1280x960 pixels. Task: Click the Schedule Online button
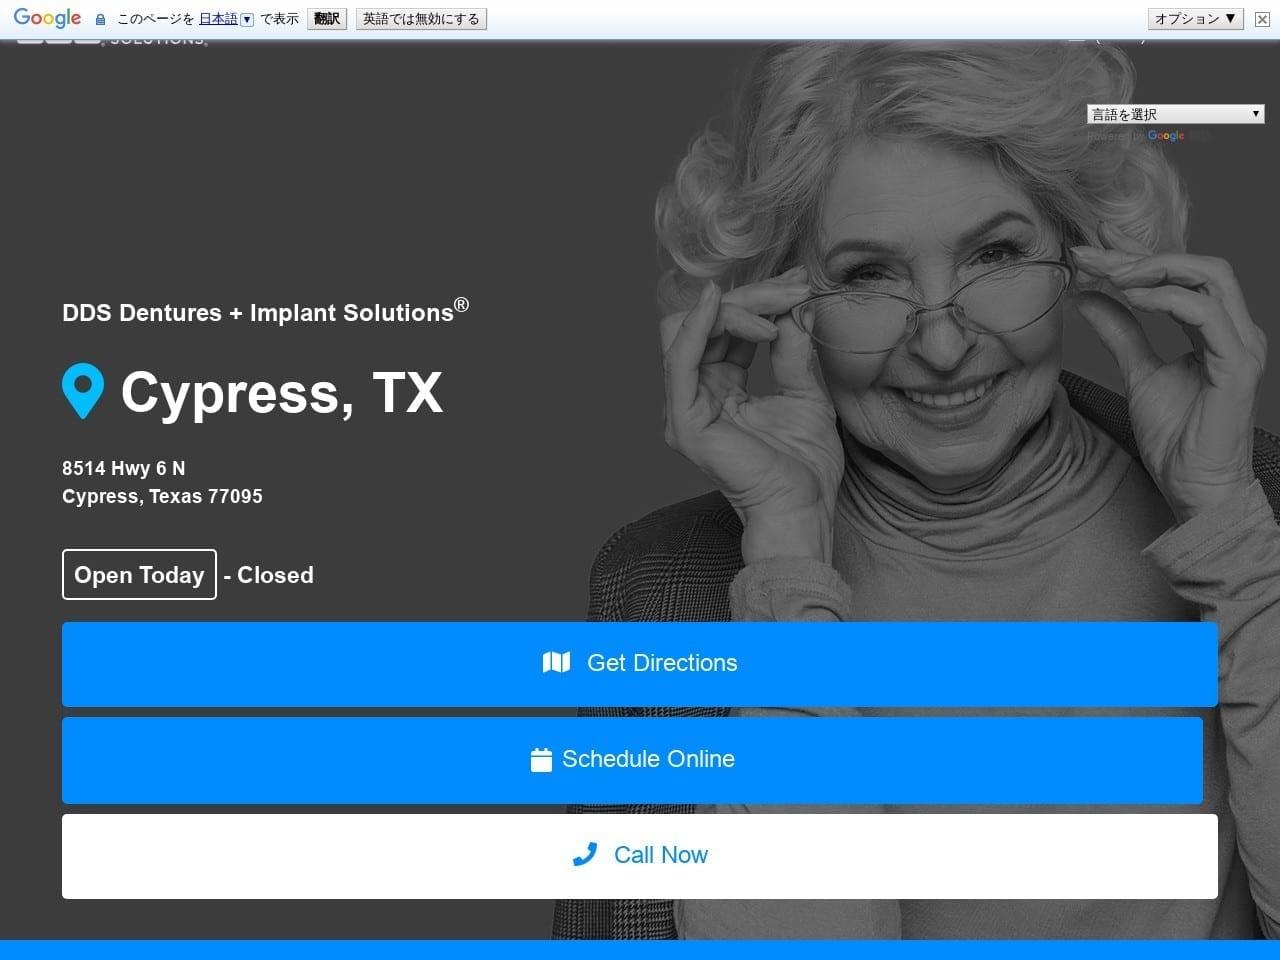pos(632,760)
